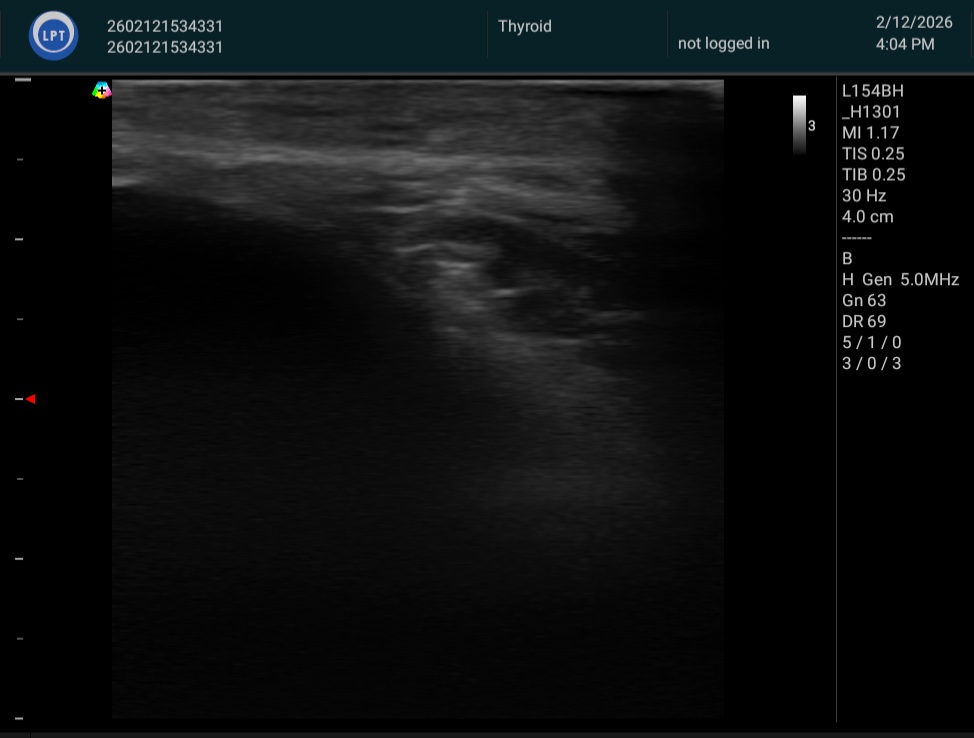This screenshot has height=738, width=974.
Task: Select the L154BH probe label
Action: (872, 91)
